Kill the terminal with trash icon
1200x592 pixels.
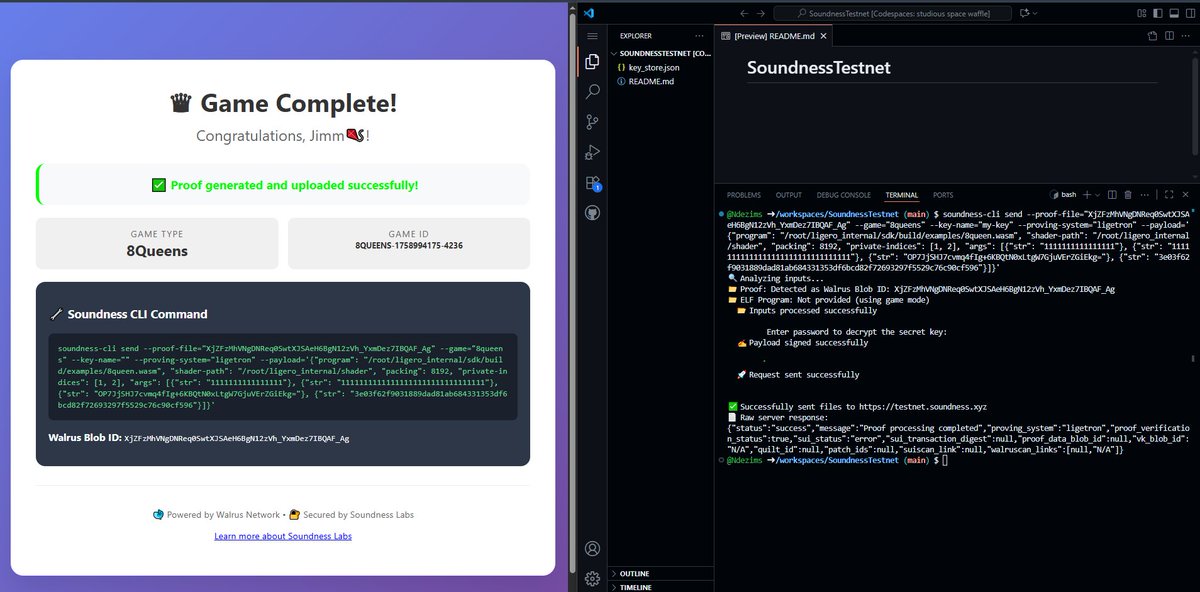[1128, 195]
